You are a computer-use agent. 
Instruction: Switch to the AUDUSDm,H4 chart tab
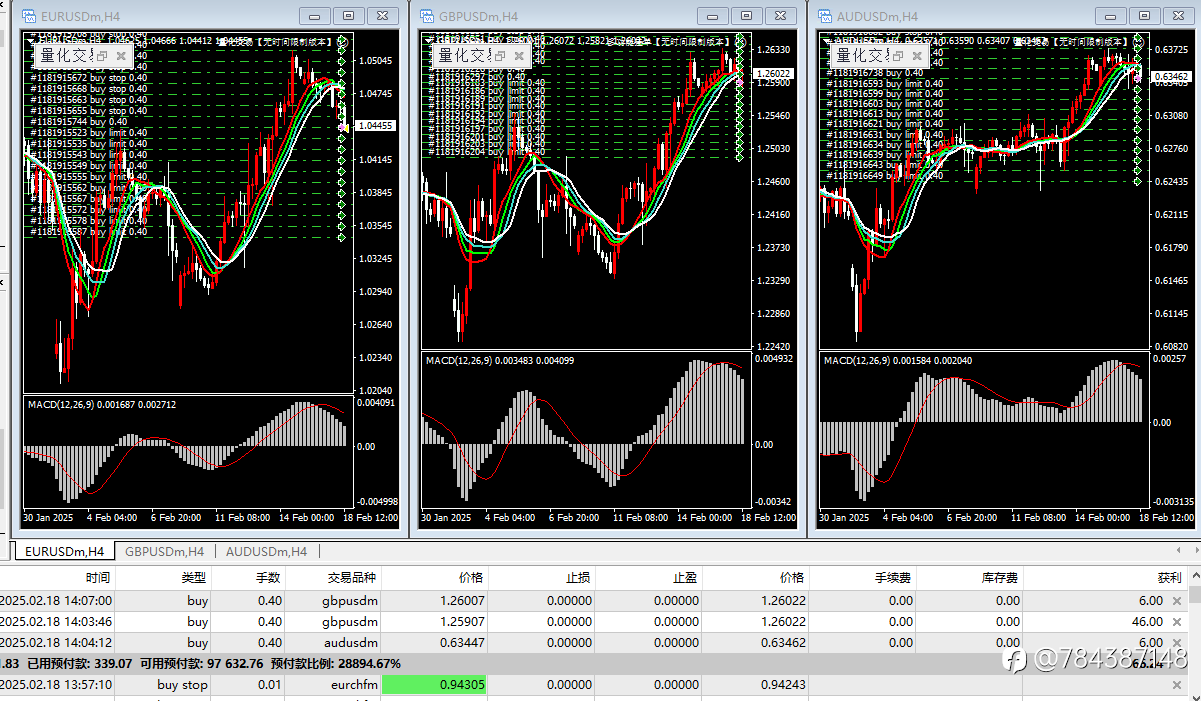tap(266, 551)
